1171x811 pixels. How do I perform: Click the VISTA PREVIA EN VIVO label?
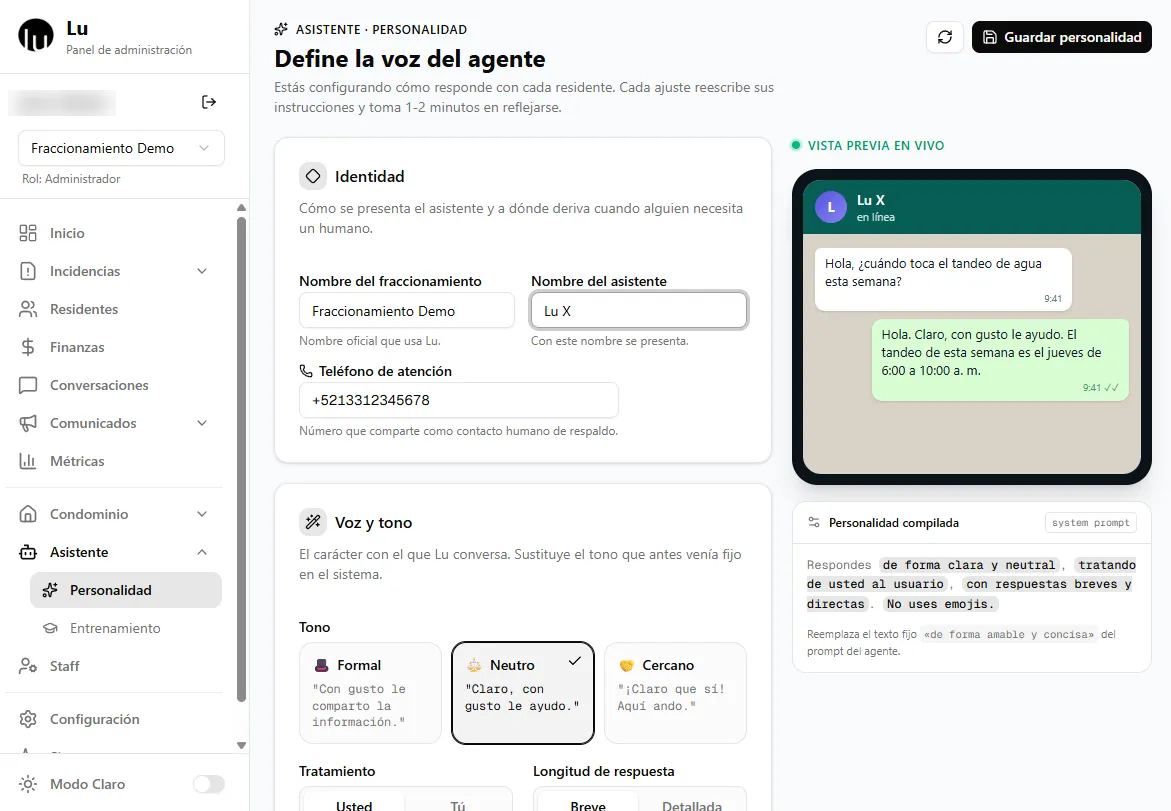click(875, 146)
